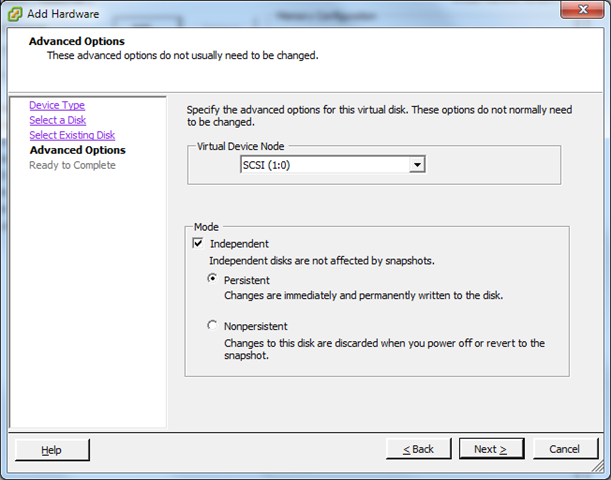The image size is (611, 480).
Task: Expand the Virtual Device Node dropdown arrow
Action: click(417, 165)
